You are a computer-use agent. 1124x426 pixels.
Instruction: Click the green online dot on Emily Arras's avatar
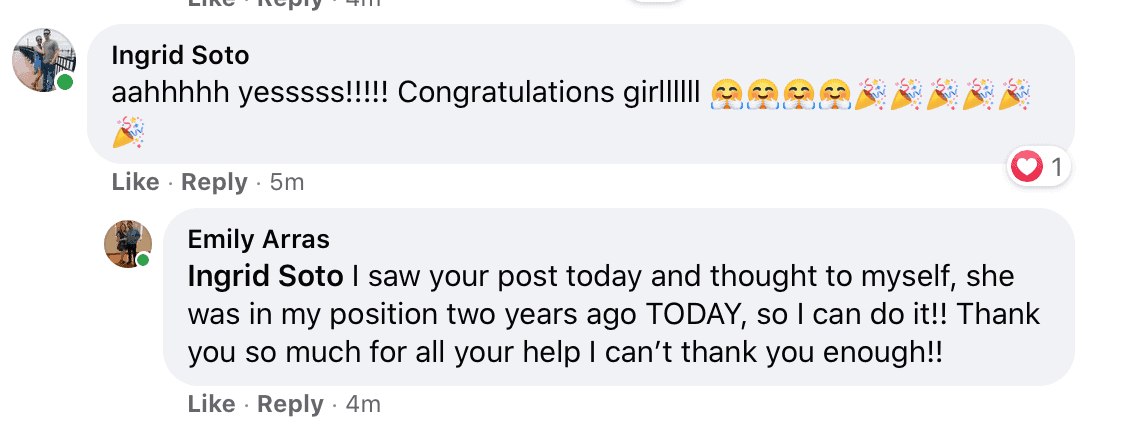coord(143,260)
